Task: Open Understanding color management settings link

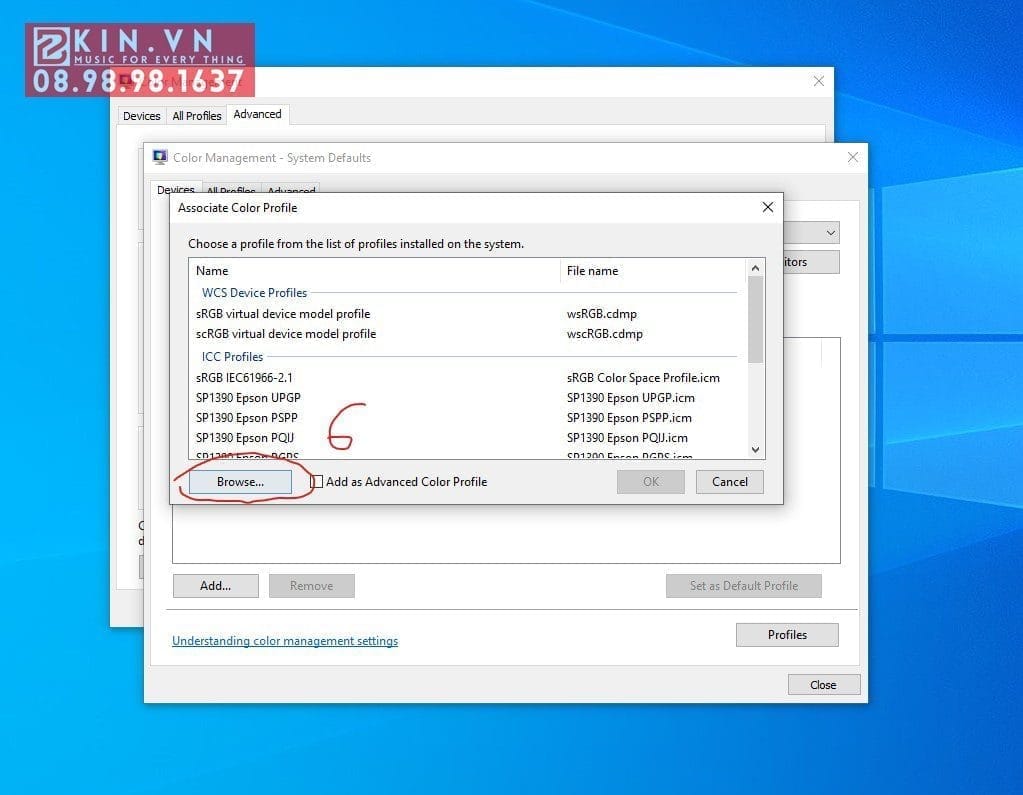Action: point(285,640)
